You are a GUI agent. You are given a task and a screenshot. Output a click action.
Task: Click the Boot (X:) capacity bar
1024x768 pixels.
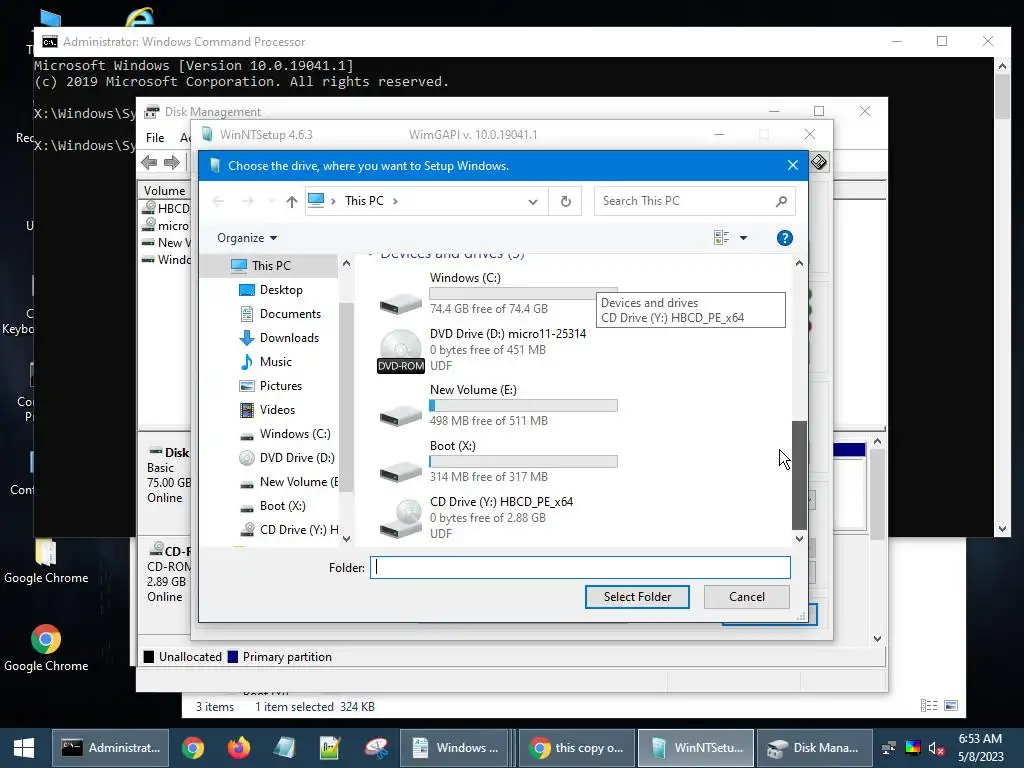point(523,462)
